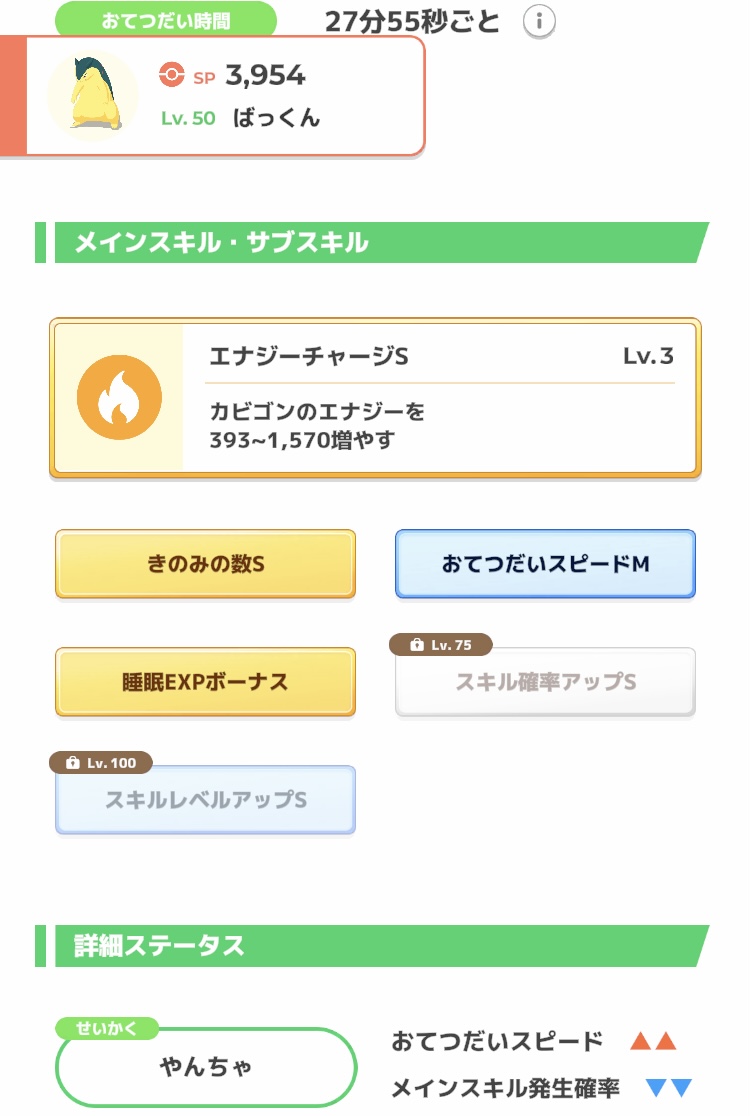Viewport: 750px width, 1116px height.
Task: Open the エナジーチャージS main skill card
Action: point(375,398)
